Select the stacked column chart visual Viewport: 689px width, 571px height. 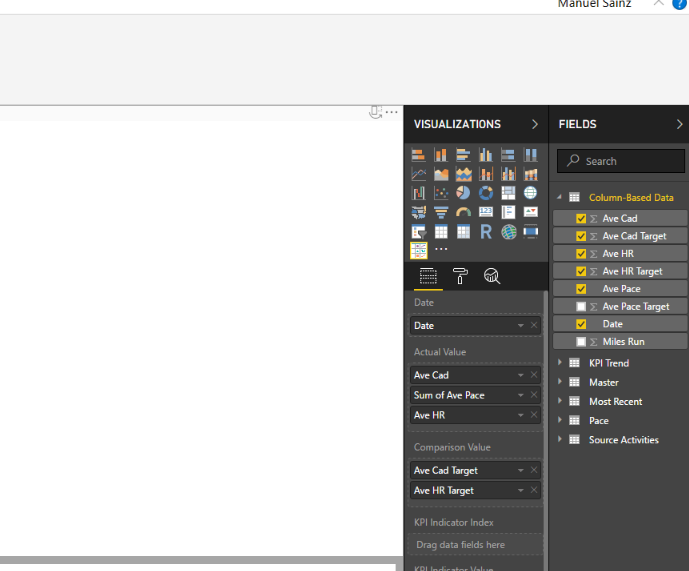coord(441,155)
